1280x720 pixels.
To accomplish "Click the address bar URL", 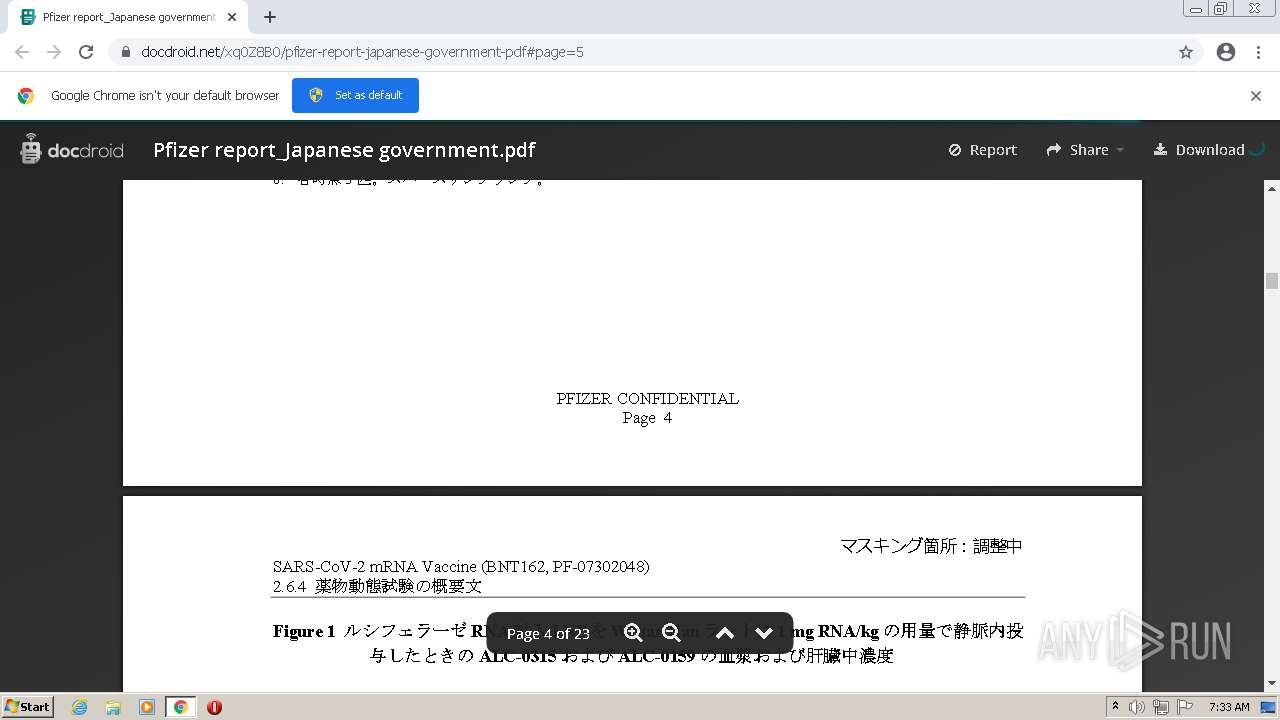I will point(362,52).
